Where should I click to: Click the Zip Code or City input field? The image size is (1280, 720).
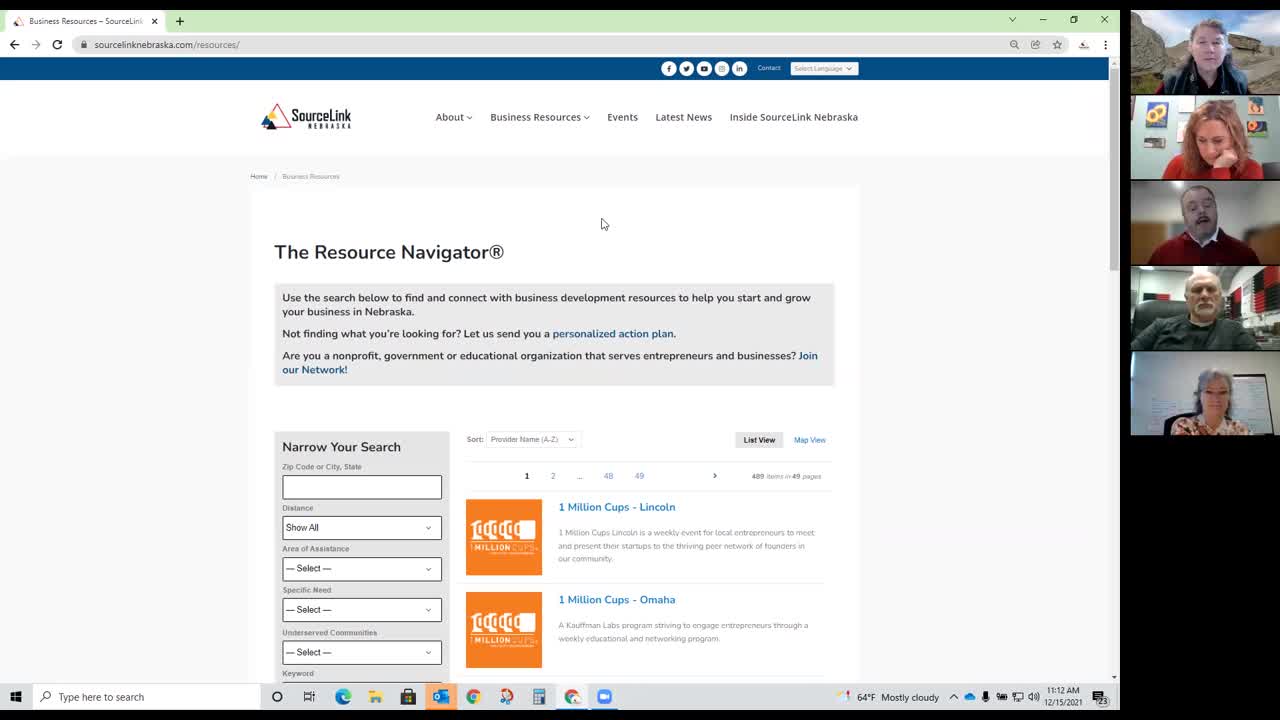[362, 487]
